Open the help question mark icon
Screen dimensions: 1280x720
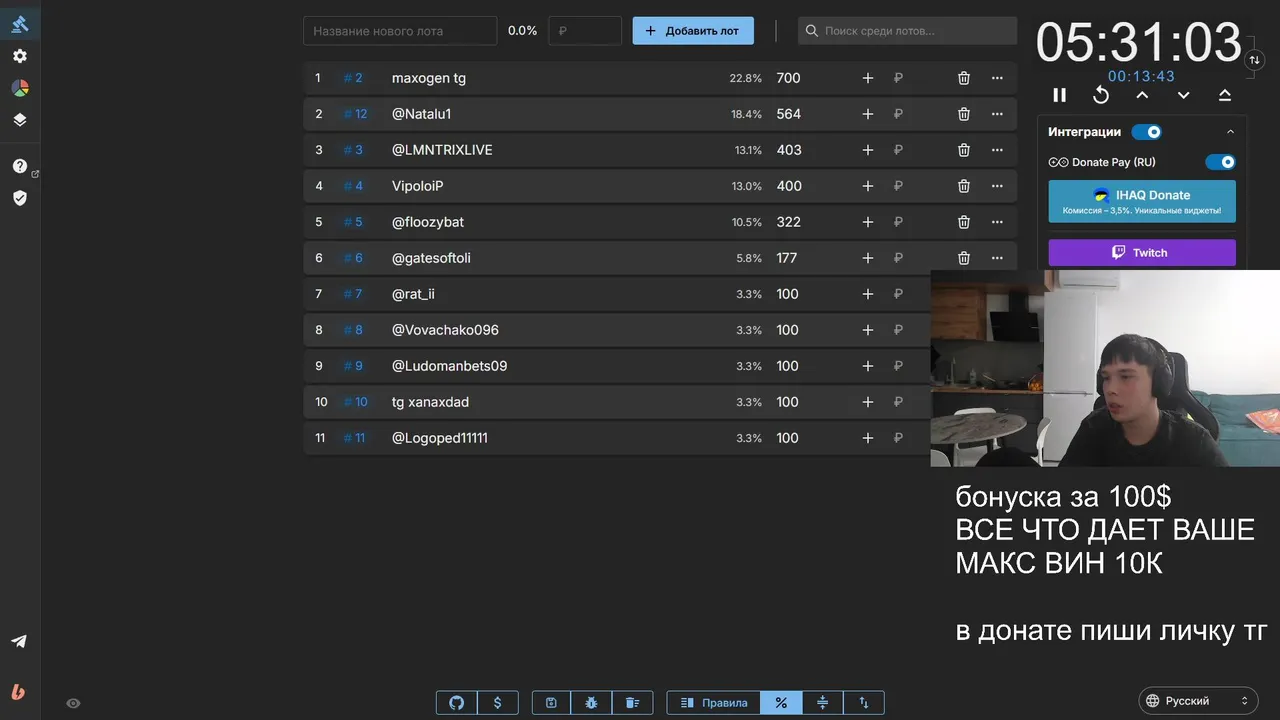click(20, 166)
